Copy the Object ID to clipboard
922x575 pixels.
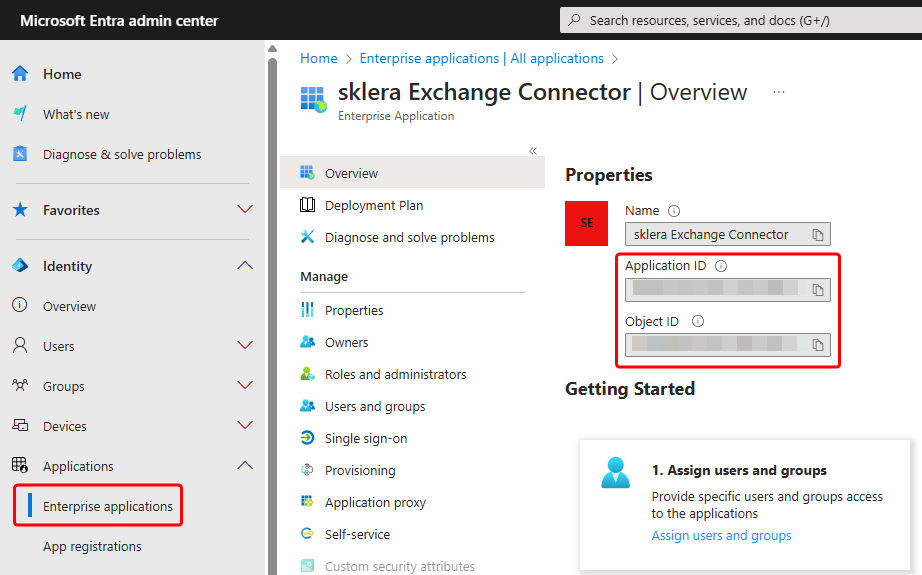pos(818,345)
